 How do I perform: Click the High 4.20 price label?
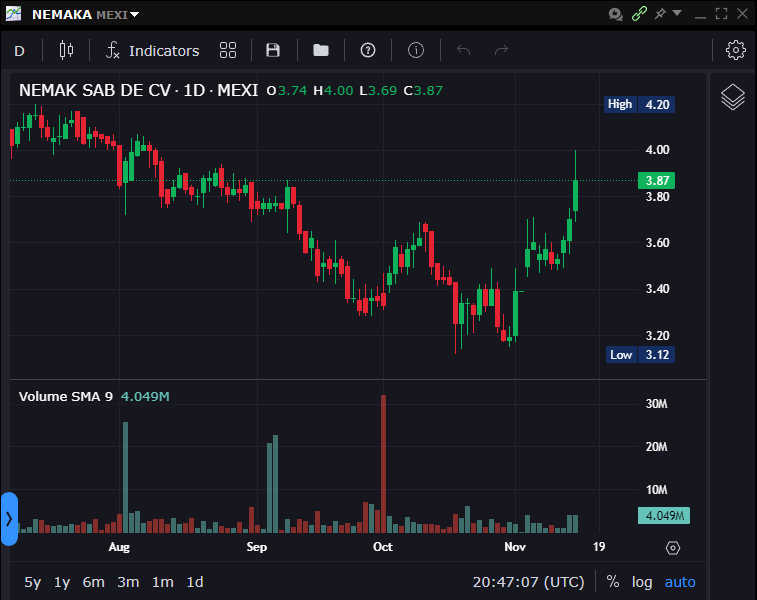pos(639,104)
